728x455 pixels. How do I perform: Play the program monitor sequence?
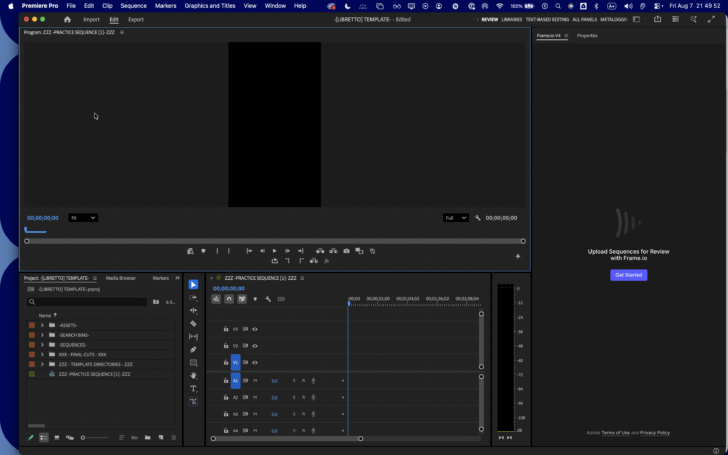pos(274,251)
